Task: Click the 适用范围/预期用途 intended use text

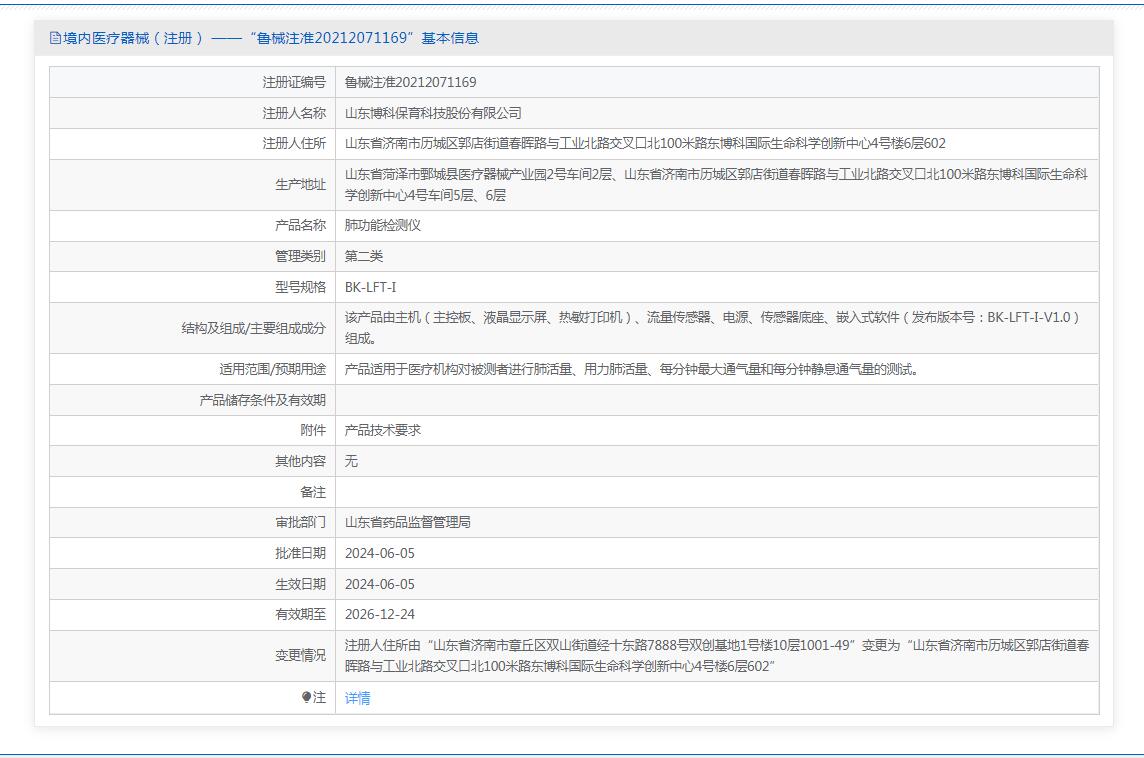Action: [631, 369]
